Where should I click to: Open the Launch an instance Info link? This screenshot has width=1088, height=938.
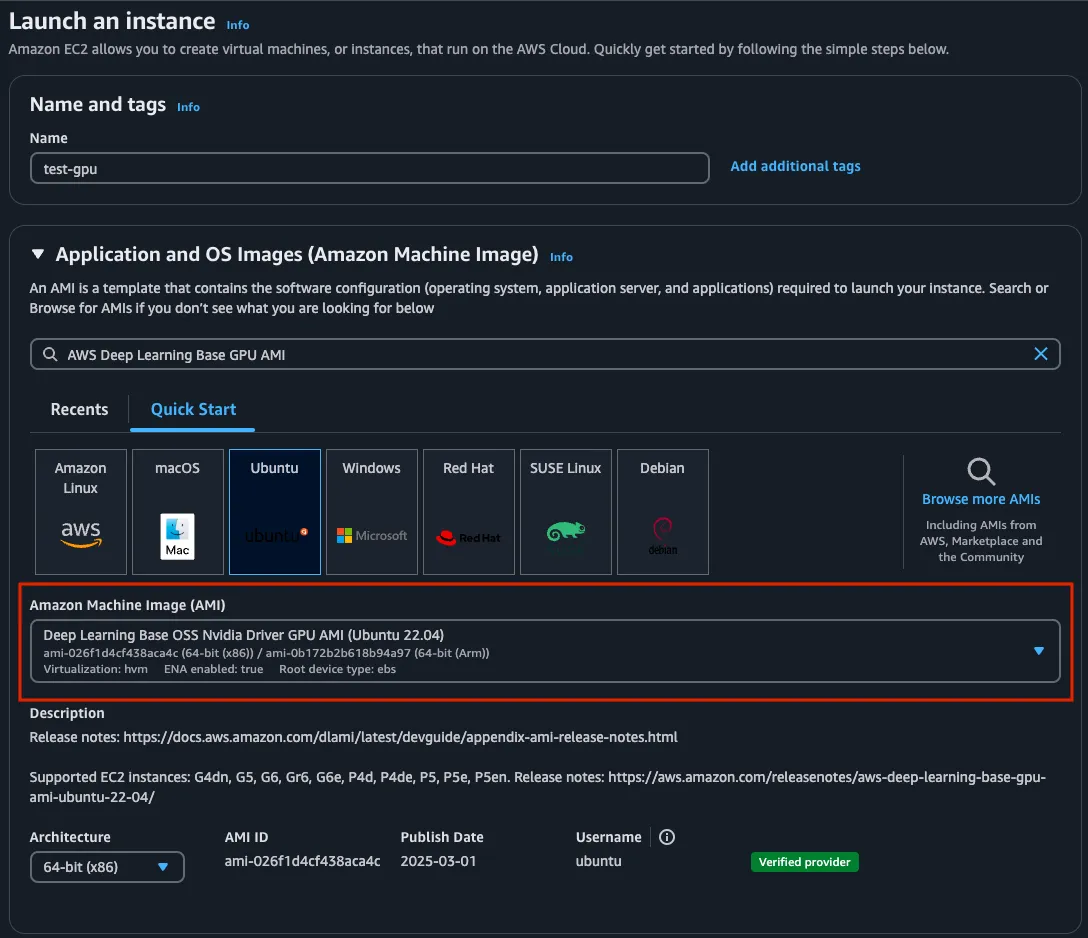238,25
